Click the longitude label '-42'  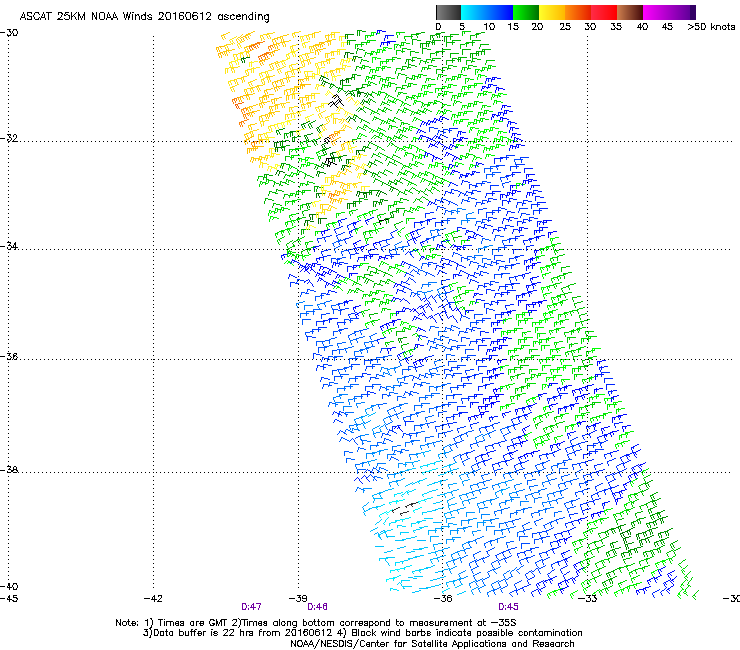pos(153,599)
